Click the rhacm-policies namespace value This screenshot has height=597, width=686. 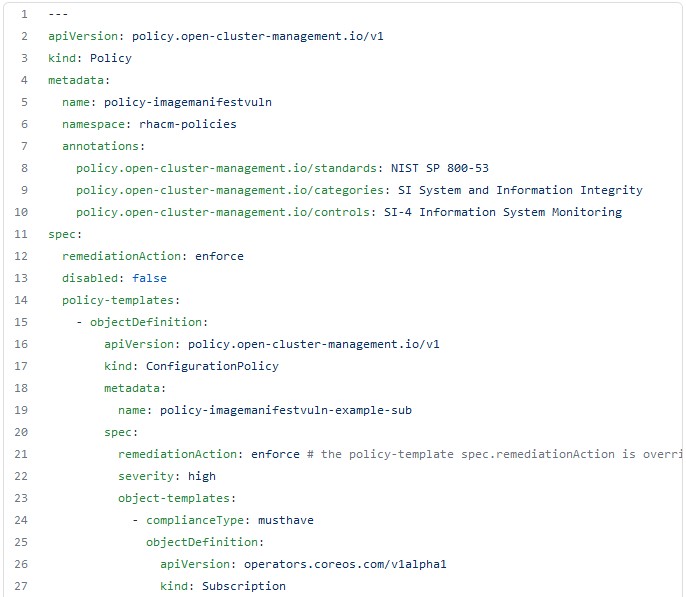click(x=188, y=124)
